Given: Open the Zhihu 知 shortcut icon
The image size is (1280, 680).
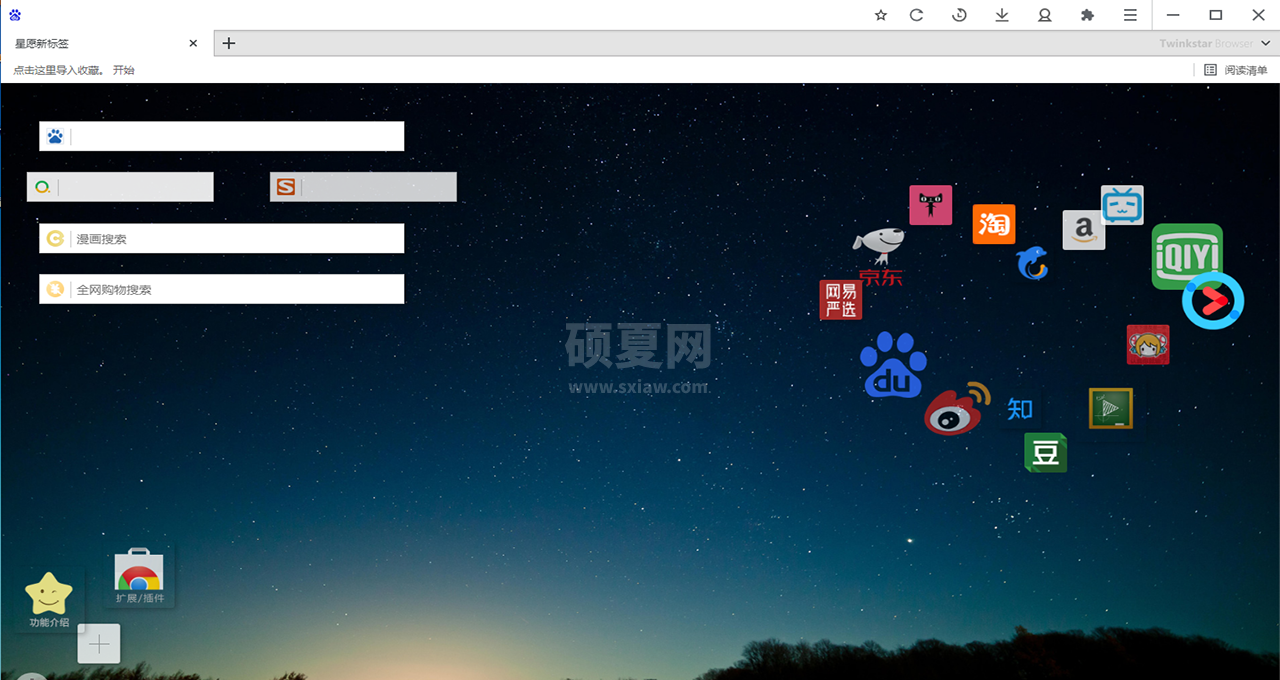Looking at the screenshot, I should 1020,408.
